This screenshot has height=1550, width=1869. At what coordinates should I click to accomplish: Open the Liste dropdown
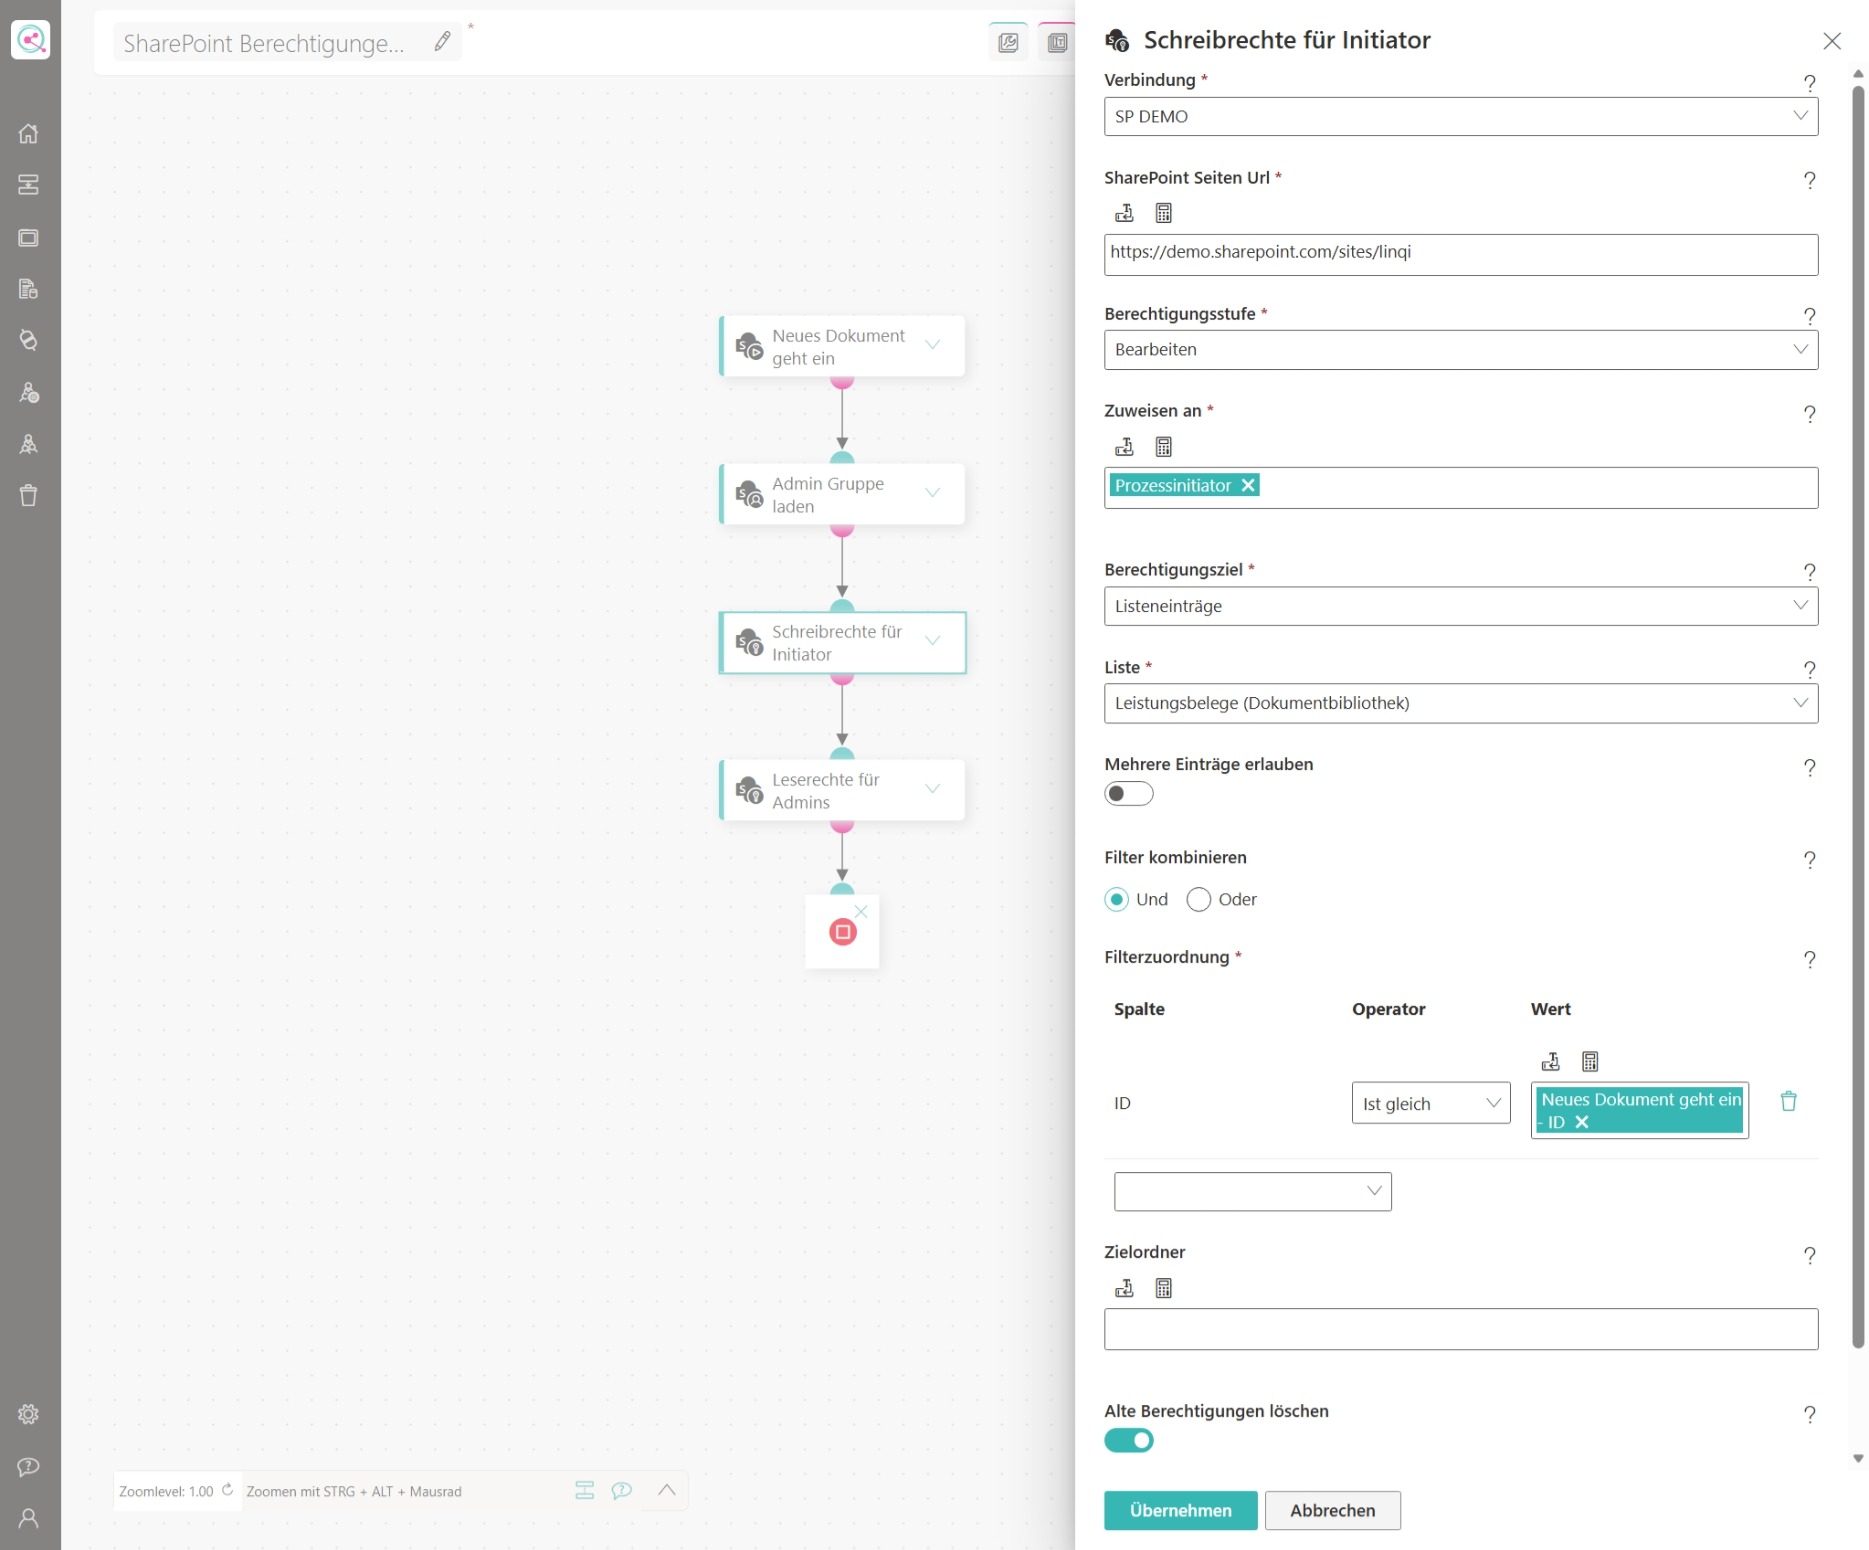click(x=1461, y=703)
